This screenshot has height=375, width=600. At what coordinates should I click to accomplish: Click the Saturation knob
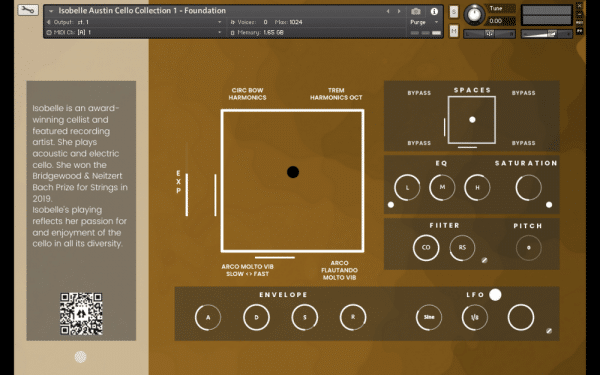pos(528,188)
